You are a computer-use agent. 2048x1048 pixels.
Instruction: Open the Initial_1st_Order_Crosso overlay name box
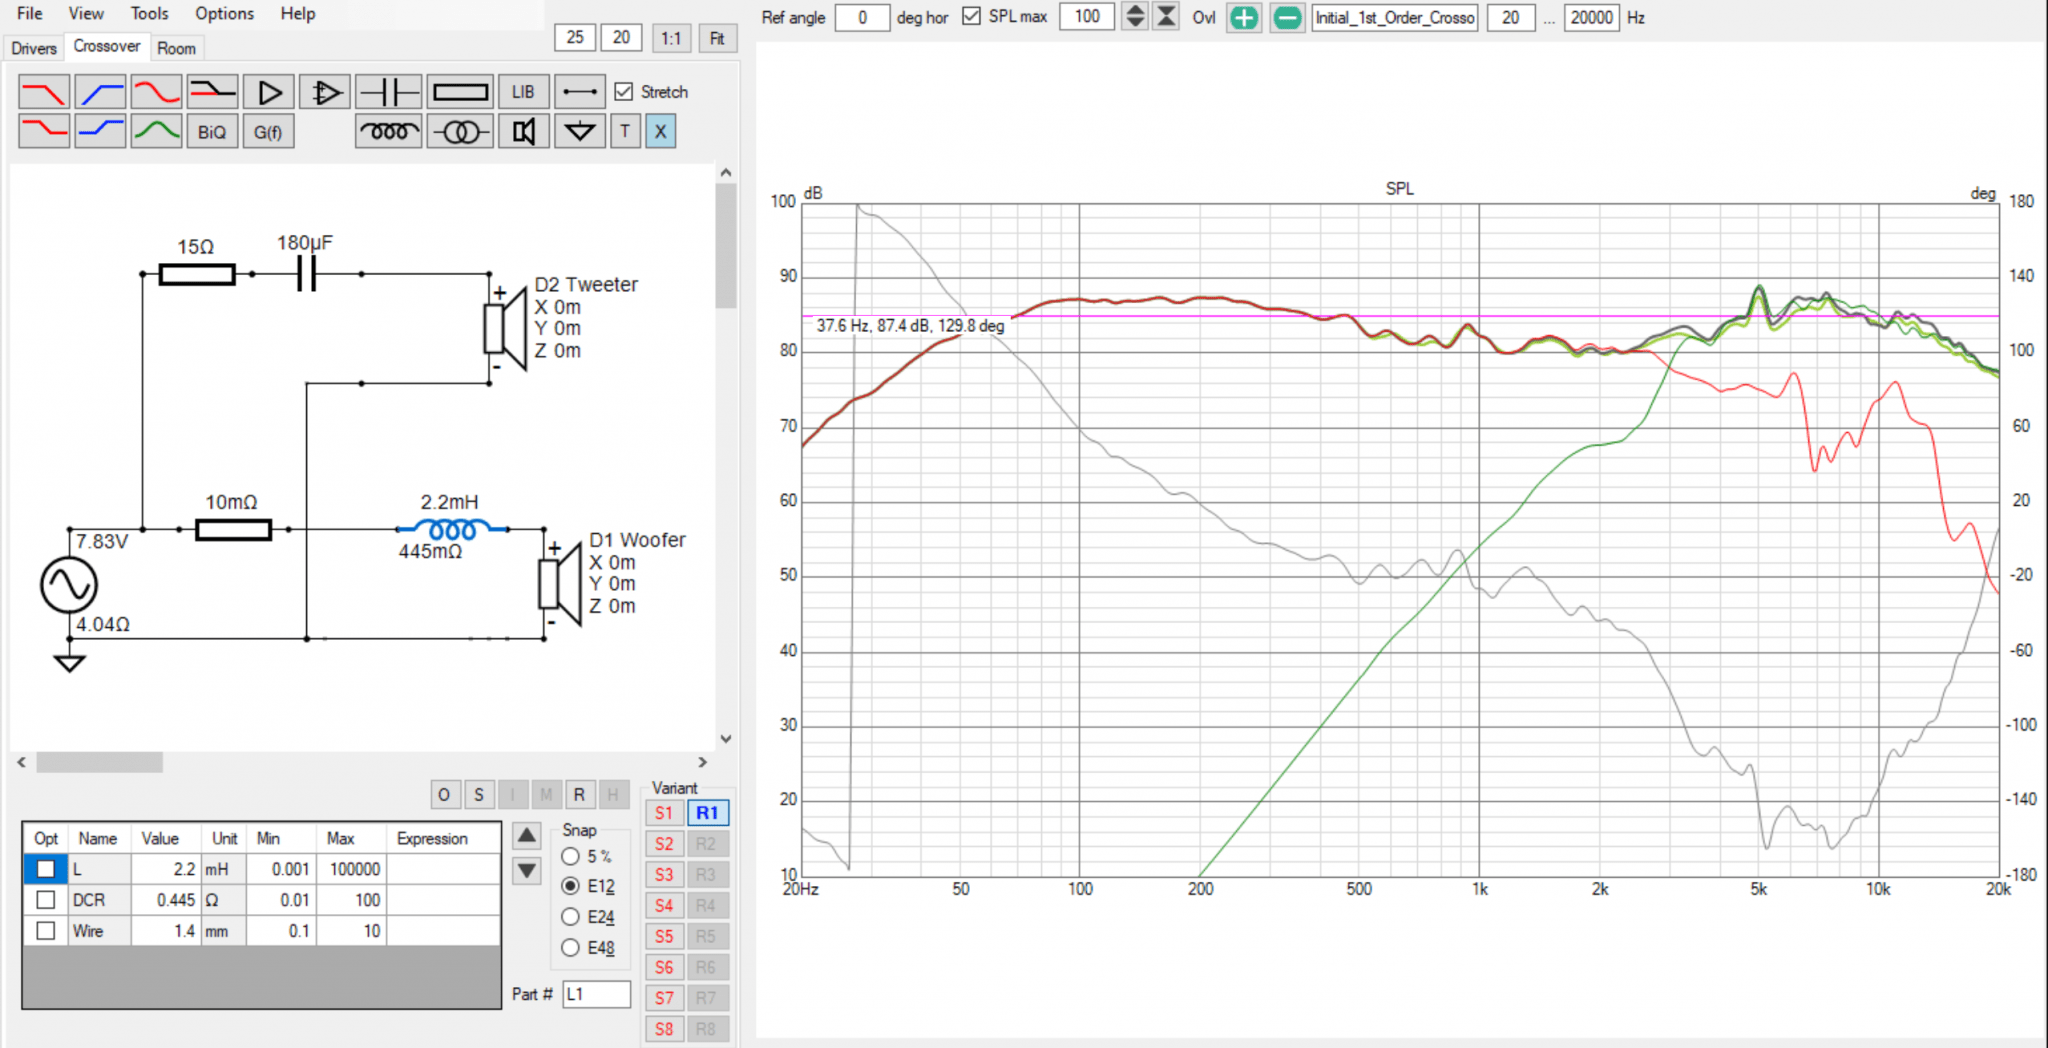click(x=1395, y=17)
